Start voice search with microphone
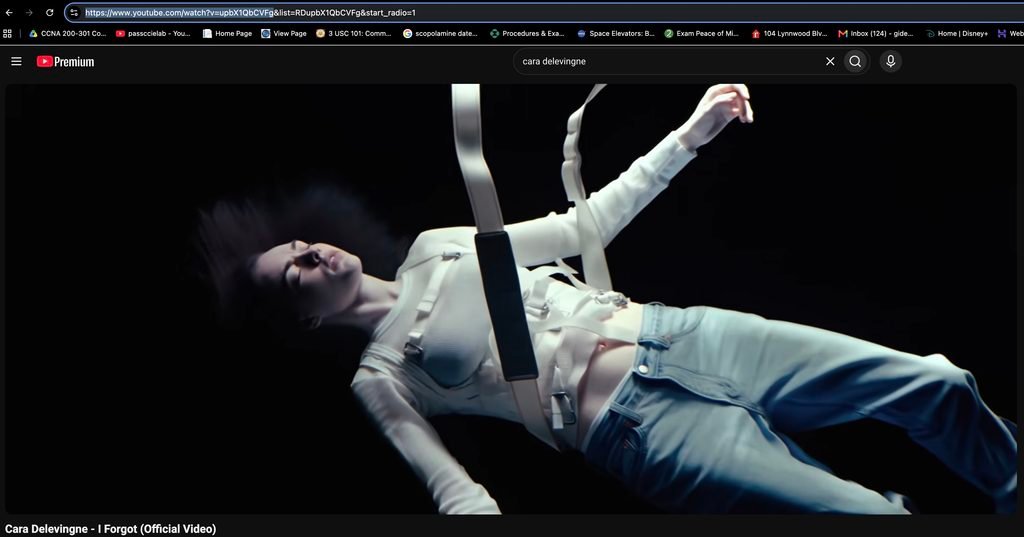This screenshot has width=1024, height=537. pyautogui.click(x=890, y=61)
